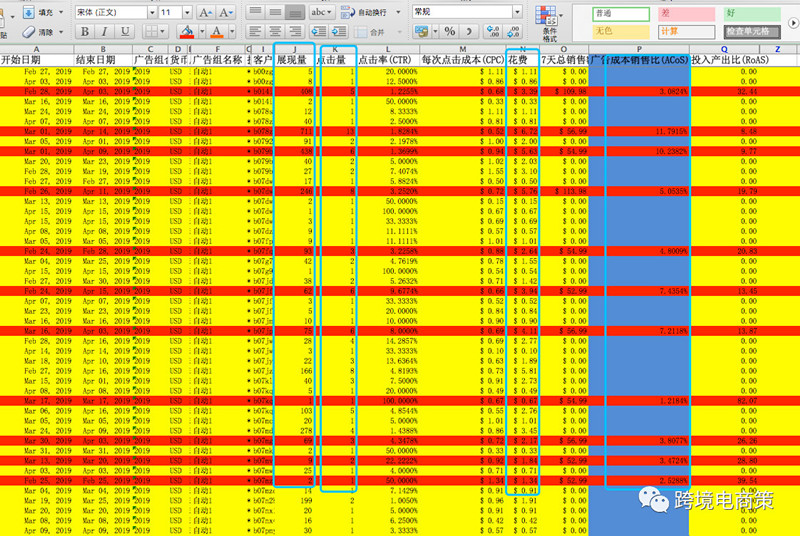Decrease font size with the A-down icon
This screenshot has width=800, height=536.
tap(225, 12)
